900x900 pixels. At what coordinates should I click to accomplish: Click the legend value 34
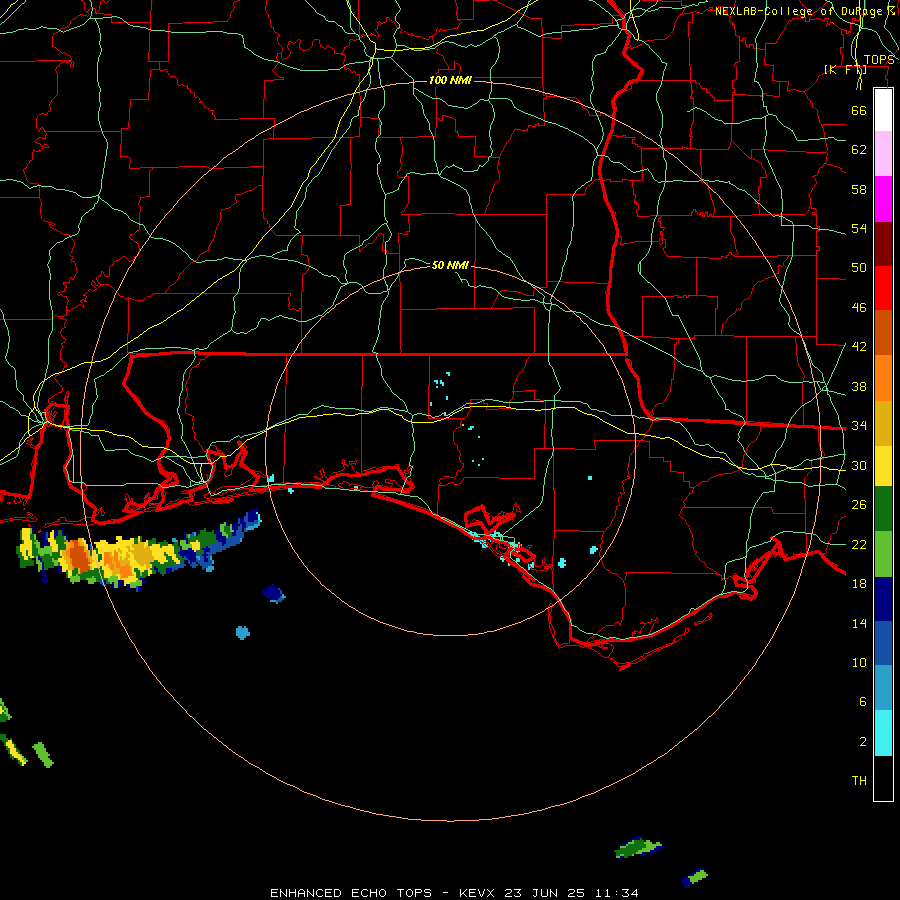pyautogui.click(x=859, y=425)
